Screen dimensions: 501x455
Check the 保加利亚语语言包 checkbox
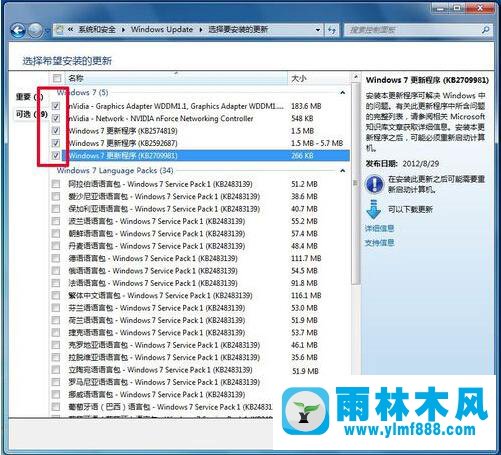coord(56,209)
